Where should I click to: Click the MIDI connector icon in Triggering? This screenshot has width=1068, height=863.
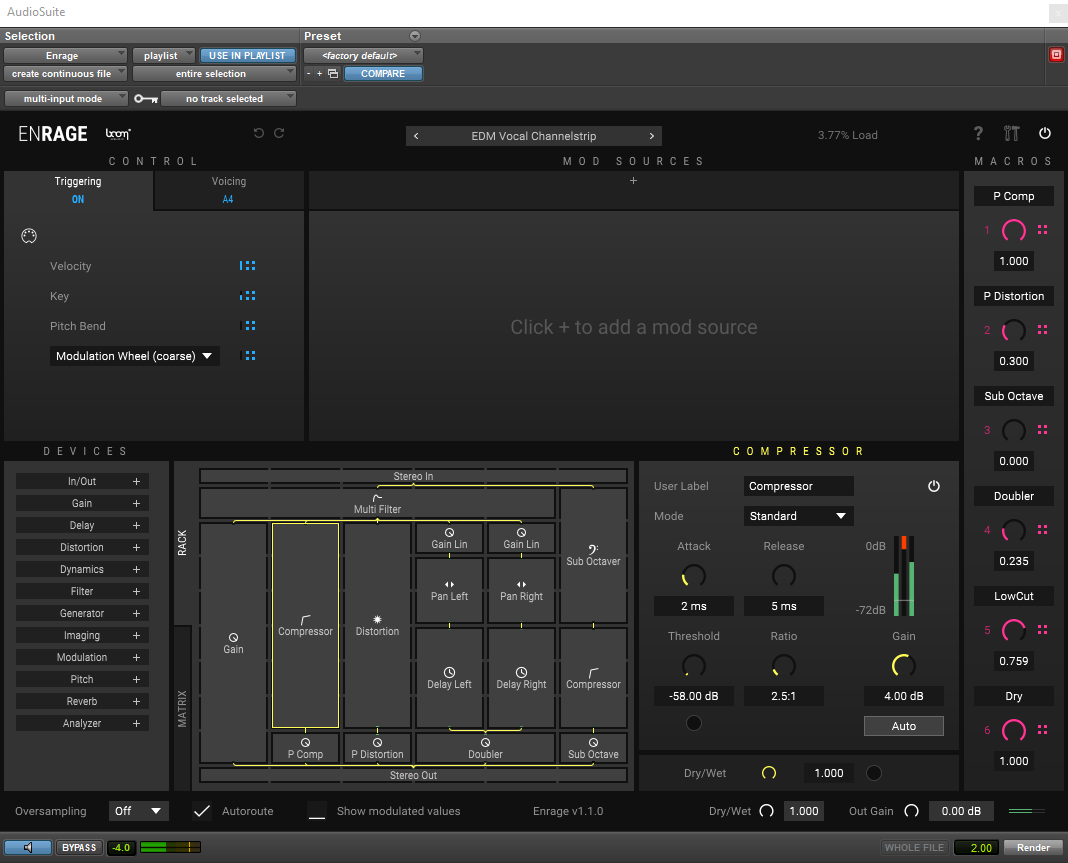tap(29, 236)
